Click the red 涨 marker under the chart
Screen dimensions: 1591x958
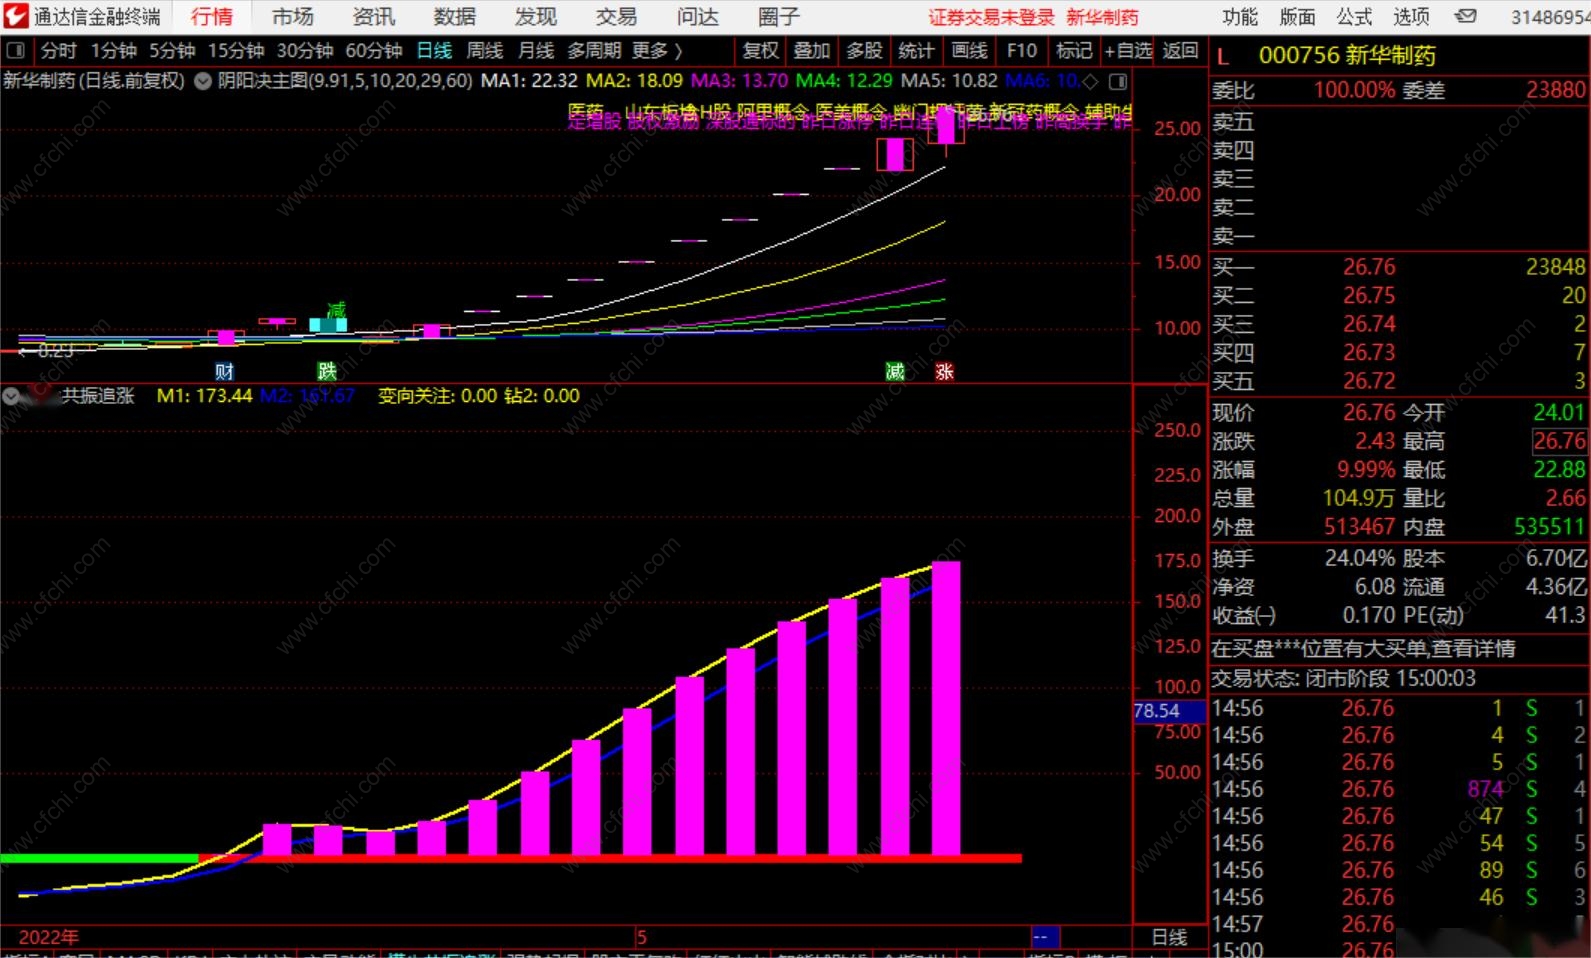[944, 371]
